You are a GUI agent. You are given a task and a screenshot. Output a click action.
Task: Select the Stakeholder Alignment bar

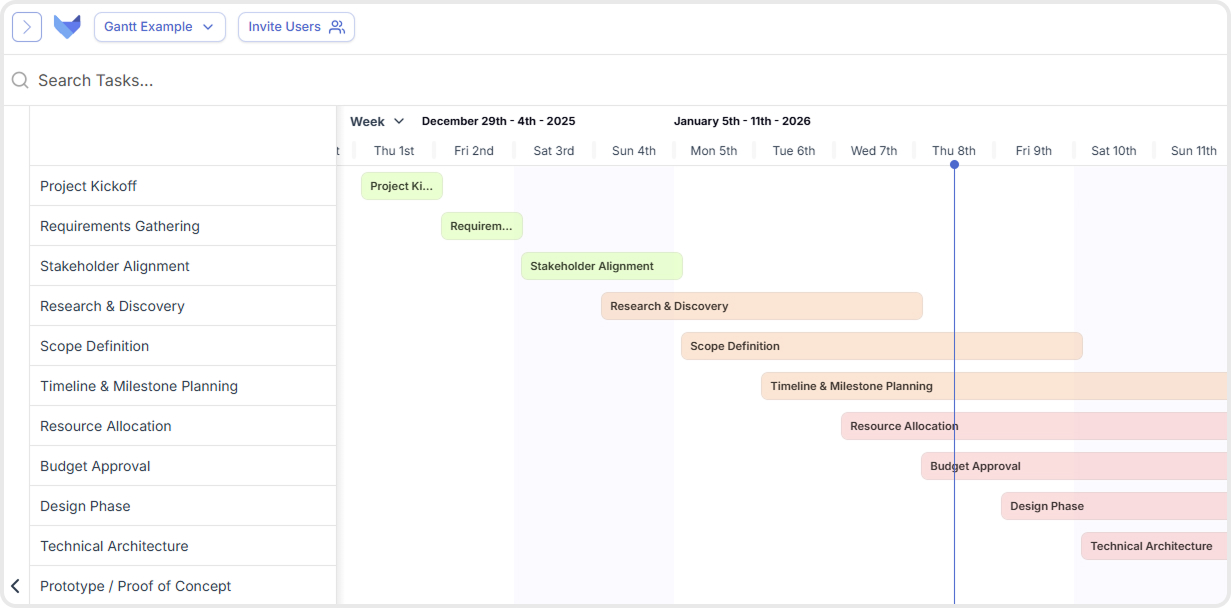[601, 265]
